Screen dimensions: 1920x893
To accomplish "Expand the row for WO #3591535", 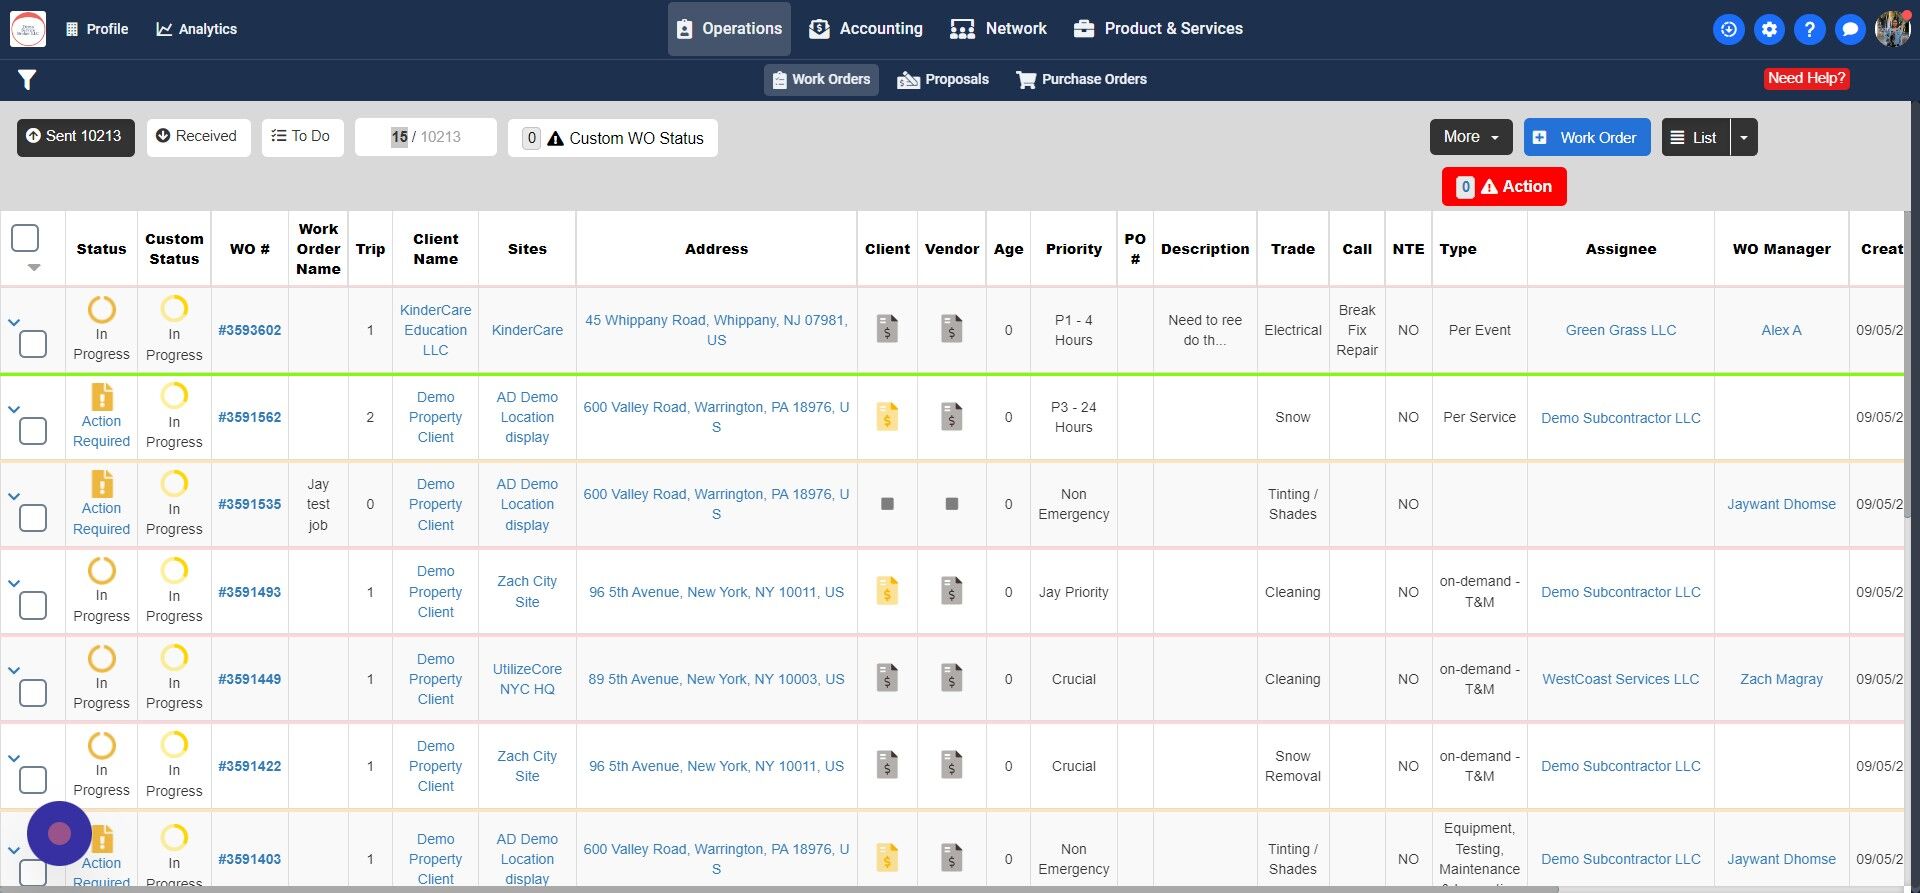I will [14, 496].
